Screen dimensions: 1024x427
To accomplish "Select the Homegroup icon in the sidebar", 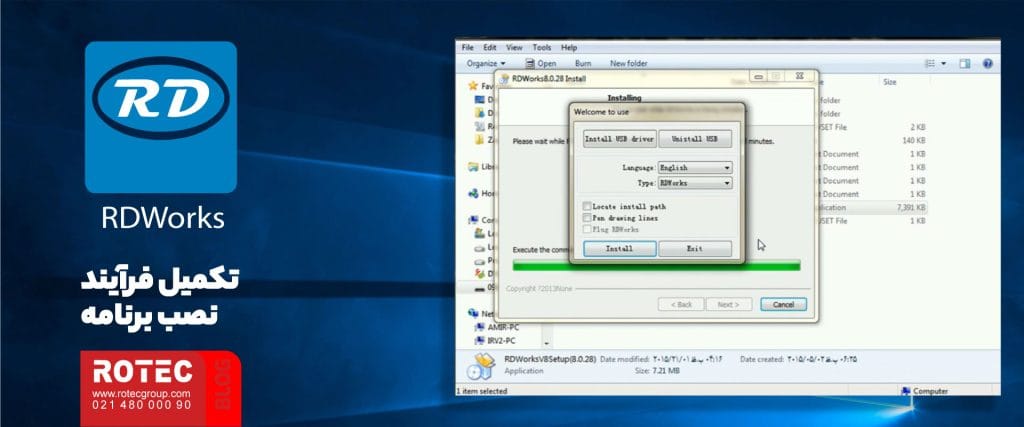I will (473, 193).
